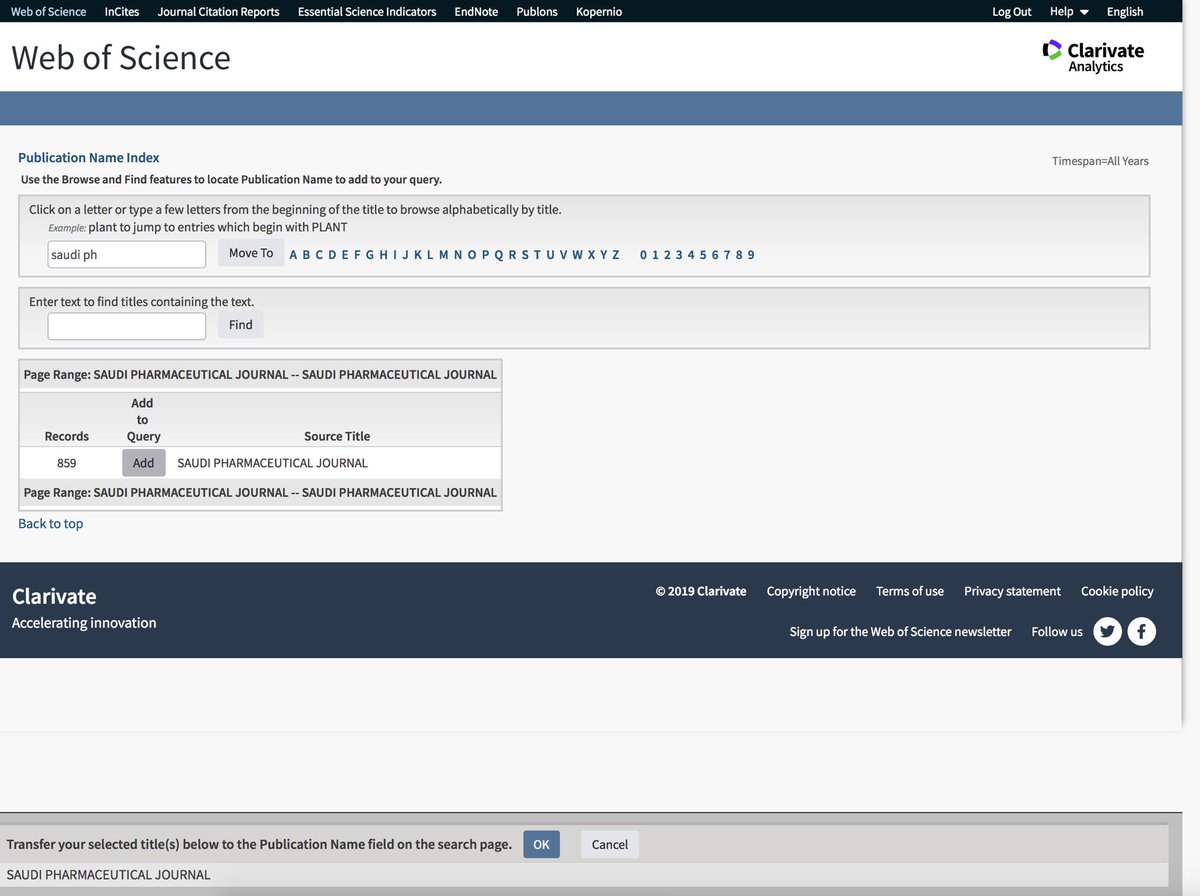Screen dimensions: 1200x896
Task: Open Journal Citation Reports
Action: pyautogui.click(x=219, y=12)
